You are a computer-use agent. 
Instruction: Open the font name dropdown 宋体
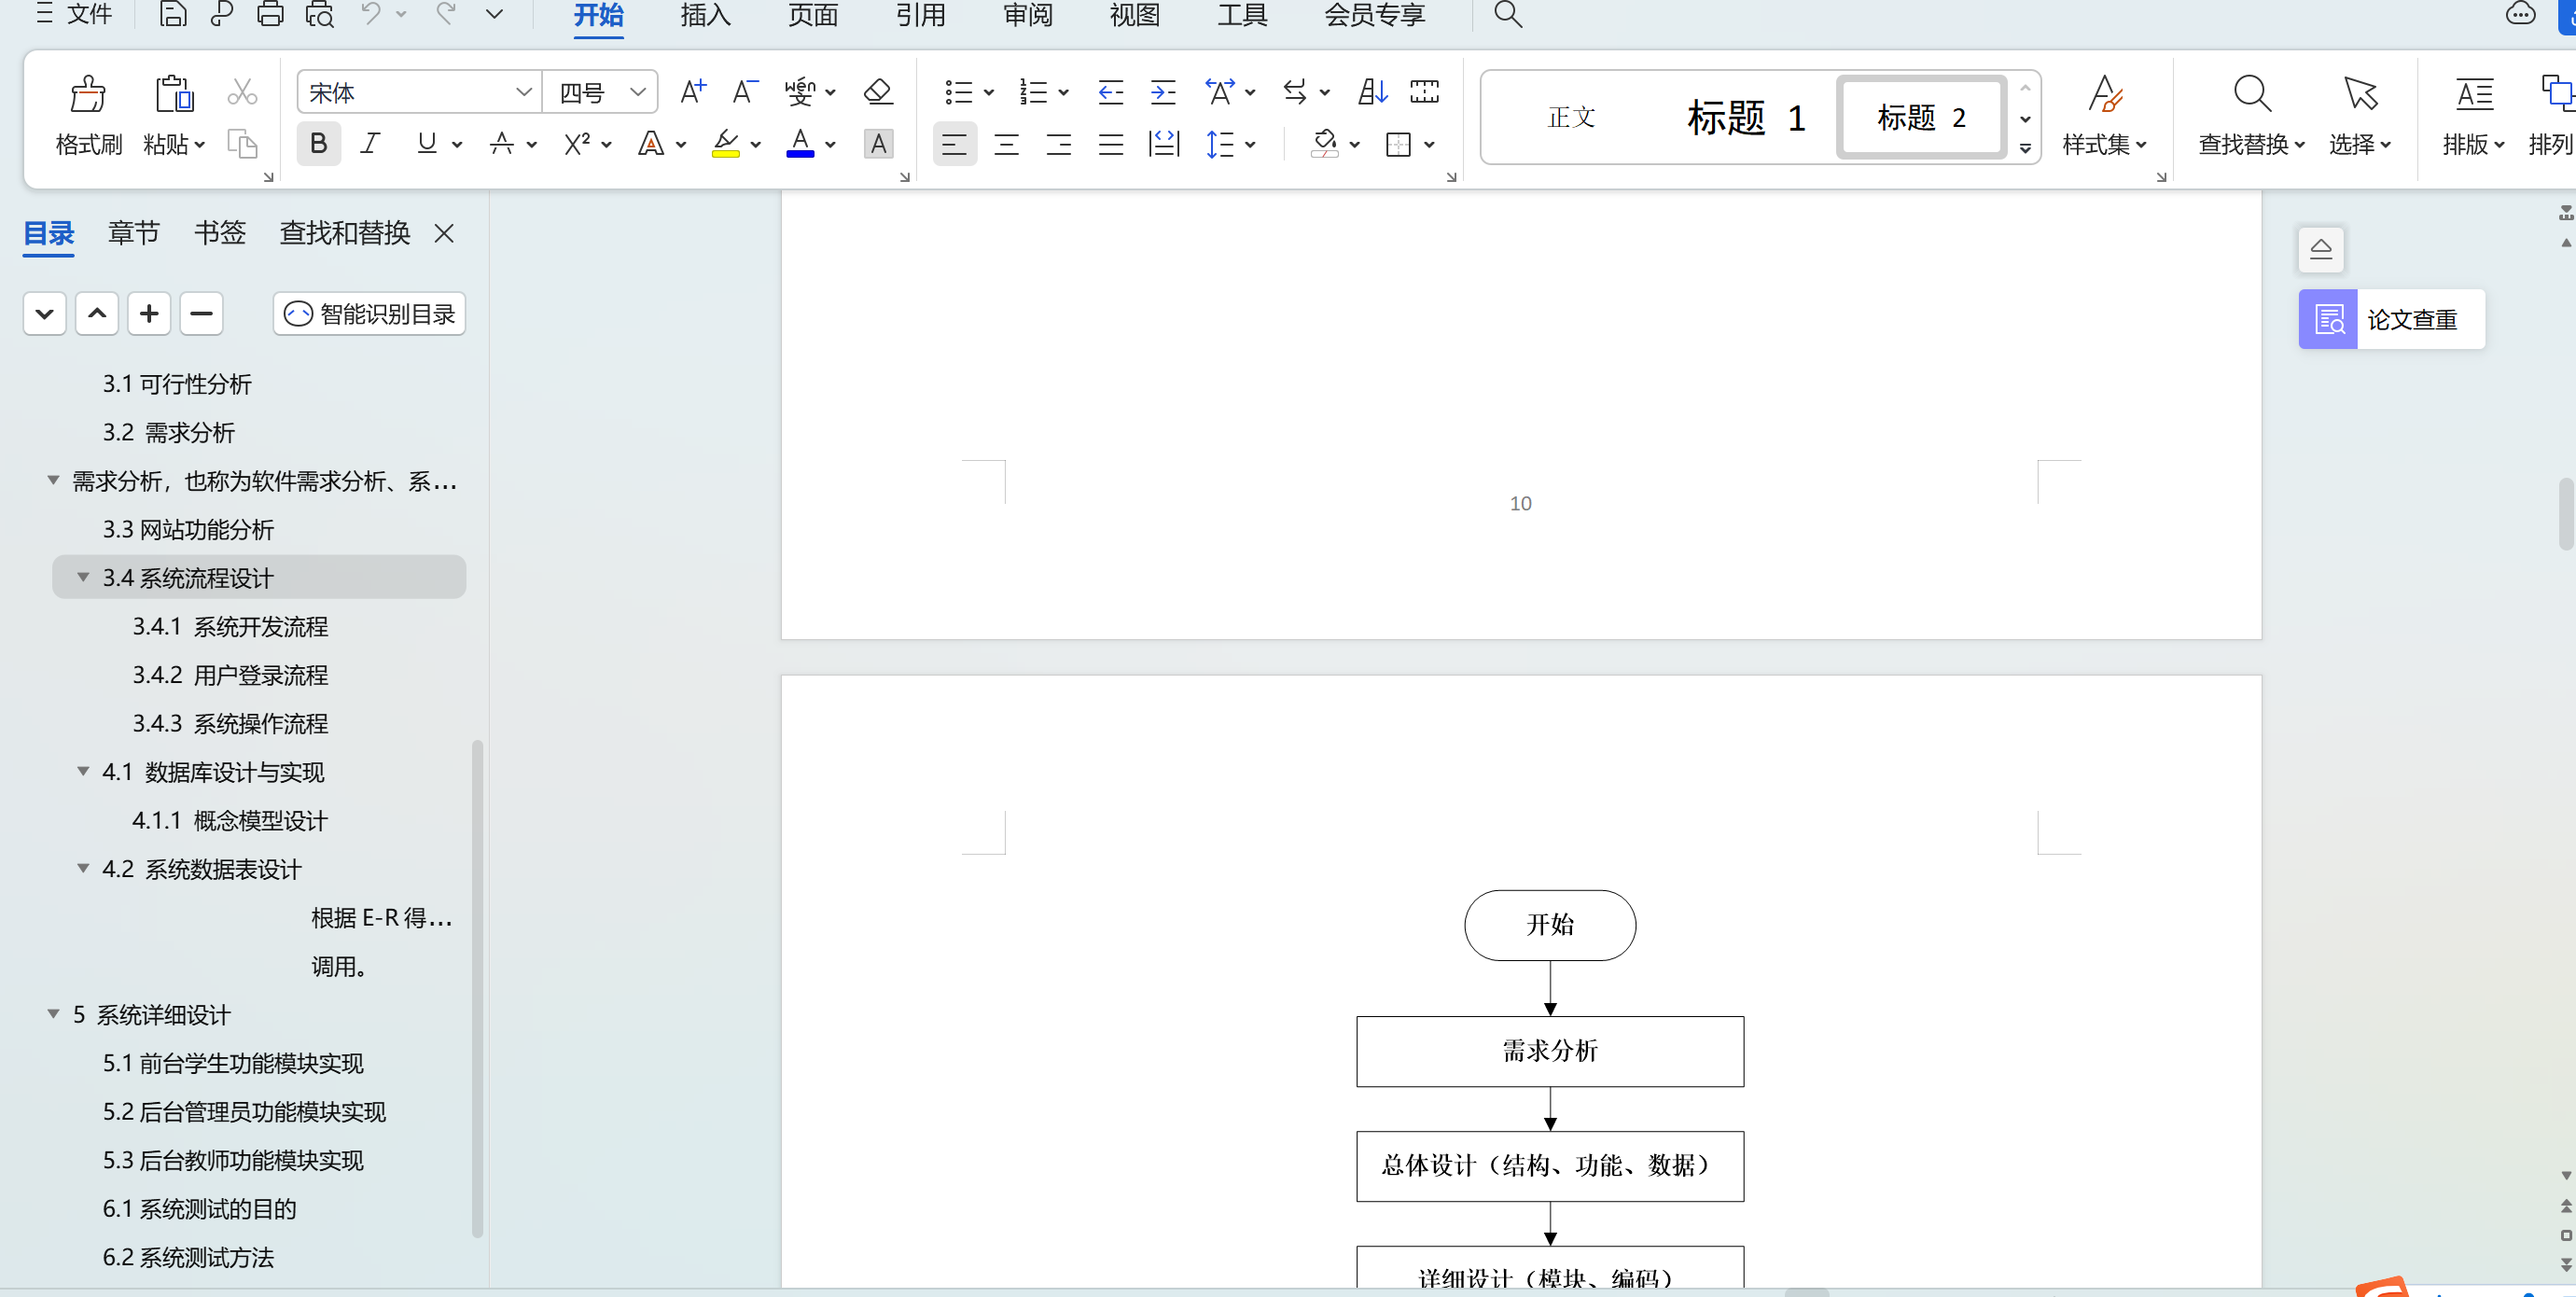(x=523, y=93)
